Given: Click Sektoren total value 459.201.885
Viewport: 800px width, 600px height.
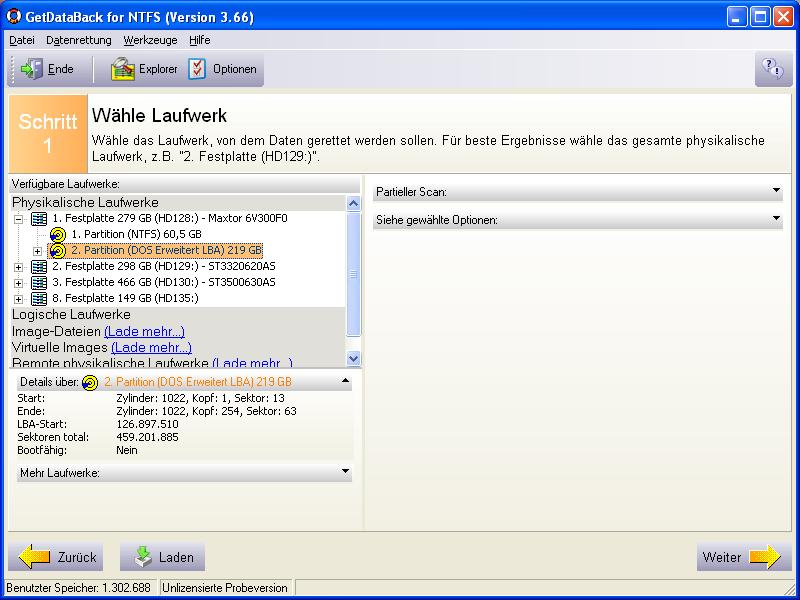Looking at the screenshot, I should click(147, 437).
